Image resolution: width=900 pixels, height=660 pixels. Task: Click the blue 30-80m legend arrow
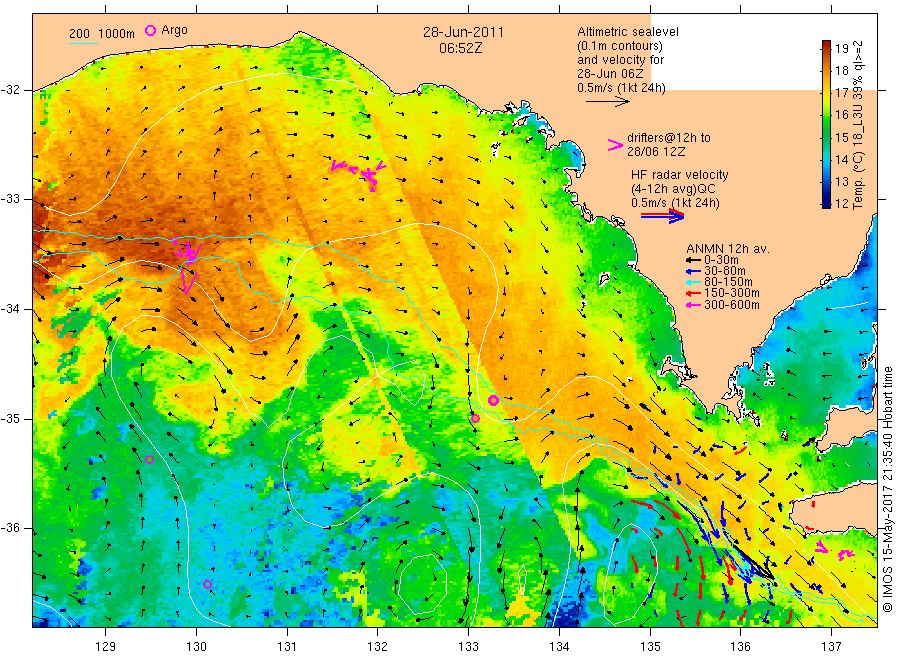[x=693, y=271]
